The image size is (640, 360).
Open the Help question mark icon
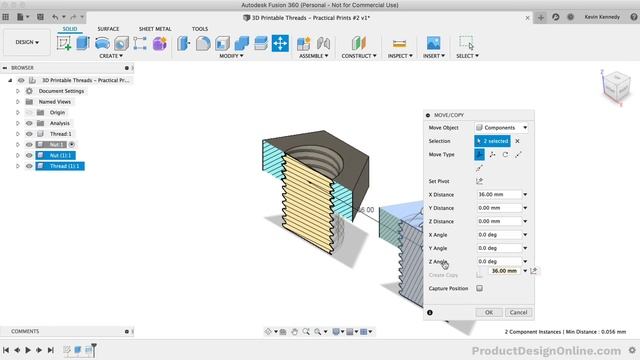coord(633,17)
